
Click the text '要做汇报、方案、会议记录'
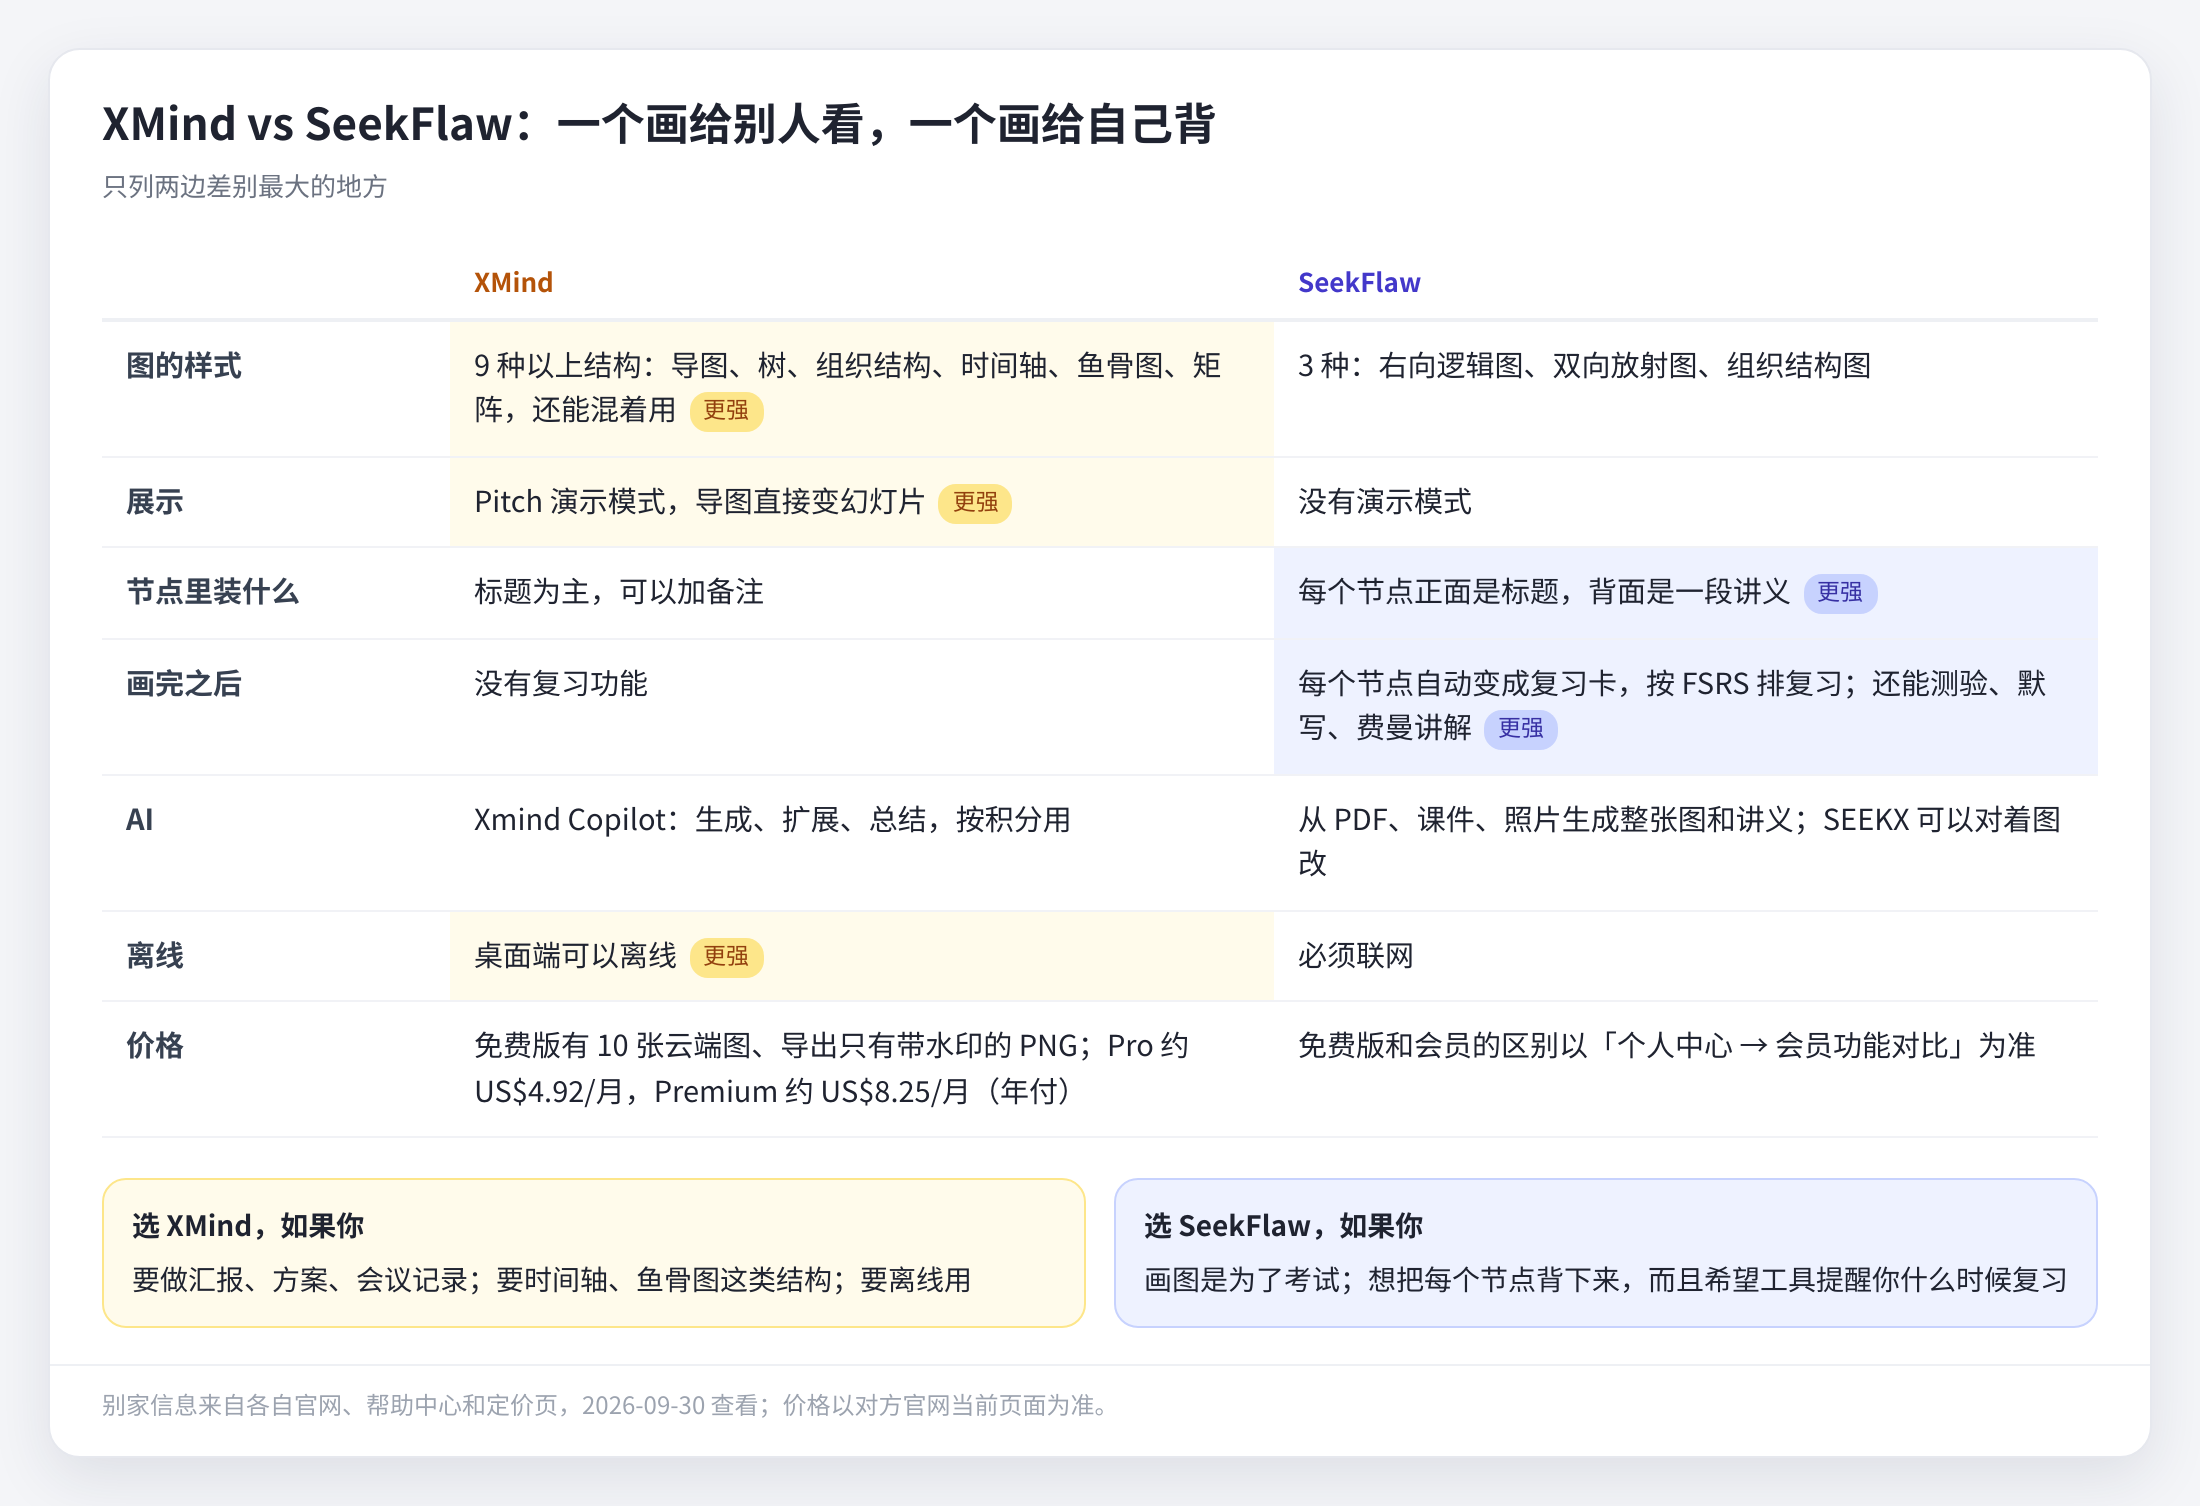tap(552, 1280)
